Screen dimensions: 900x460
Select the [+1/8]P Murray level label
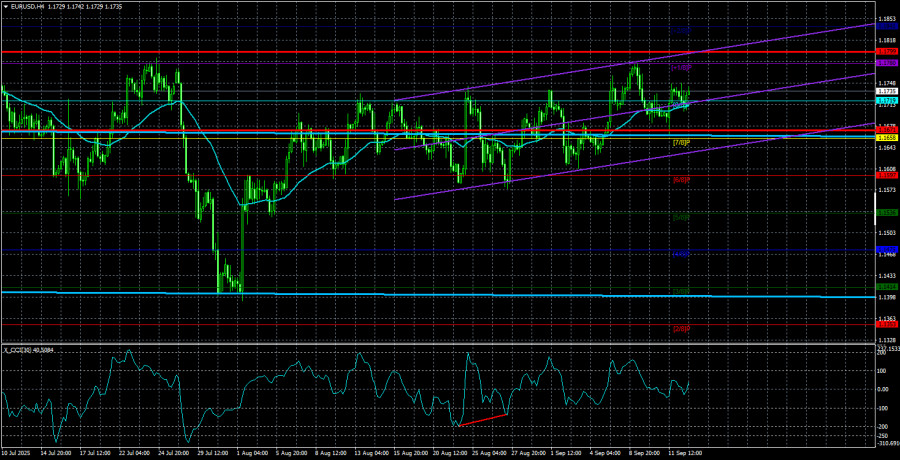[x=680, y=67]
